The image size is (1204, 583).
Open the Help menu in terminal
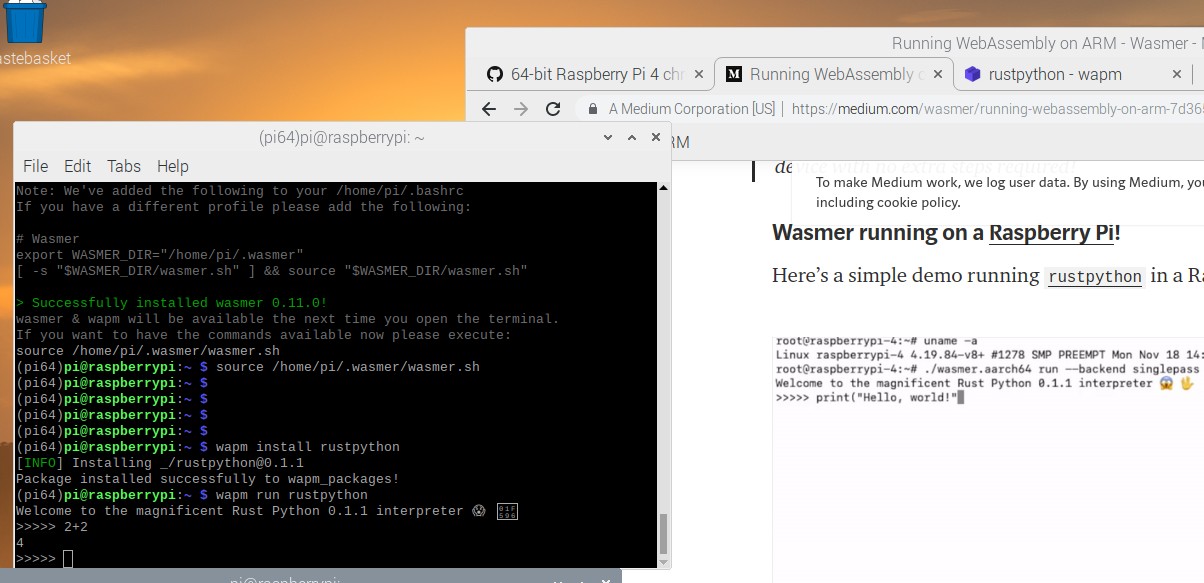[x=173, y=166]
